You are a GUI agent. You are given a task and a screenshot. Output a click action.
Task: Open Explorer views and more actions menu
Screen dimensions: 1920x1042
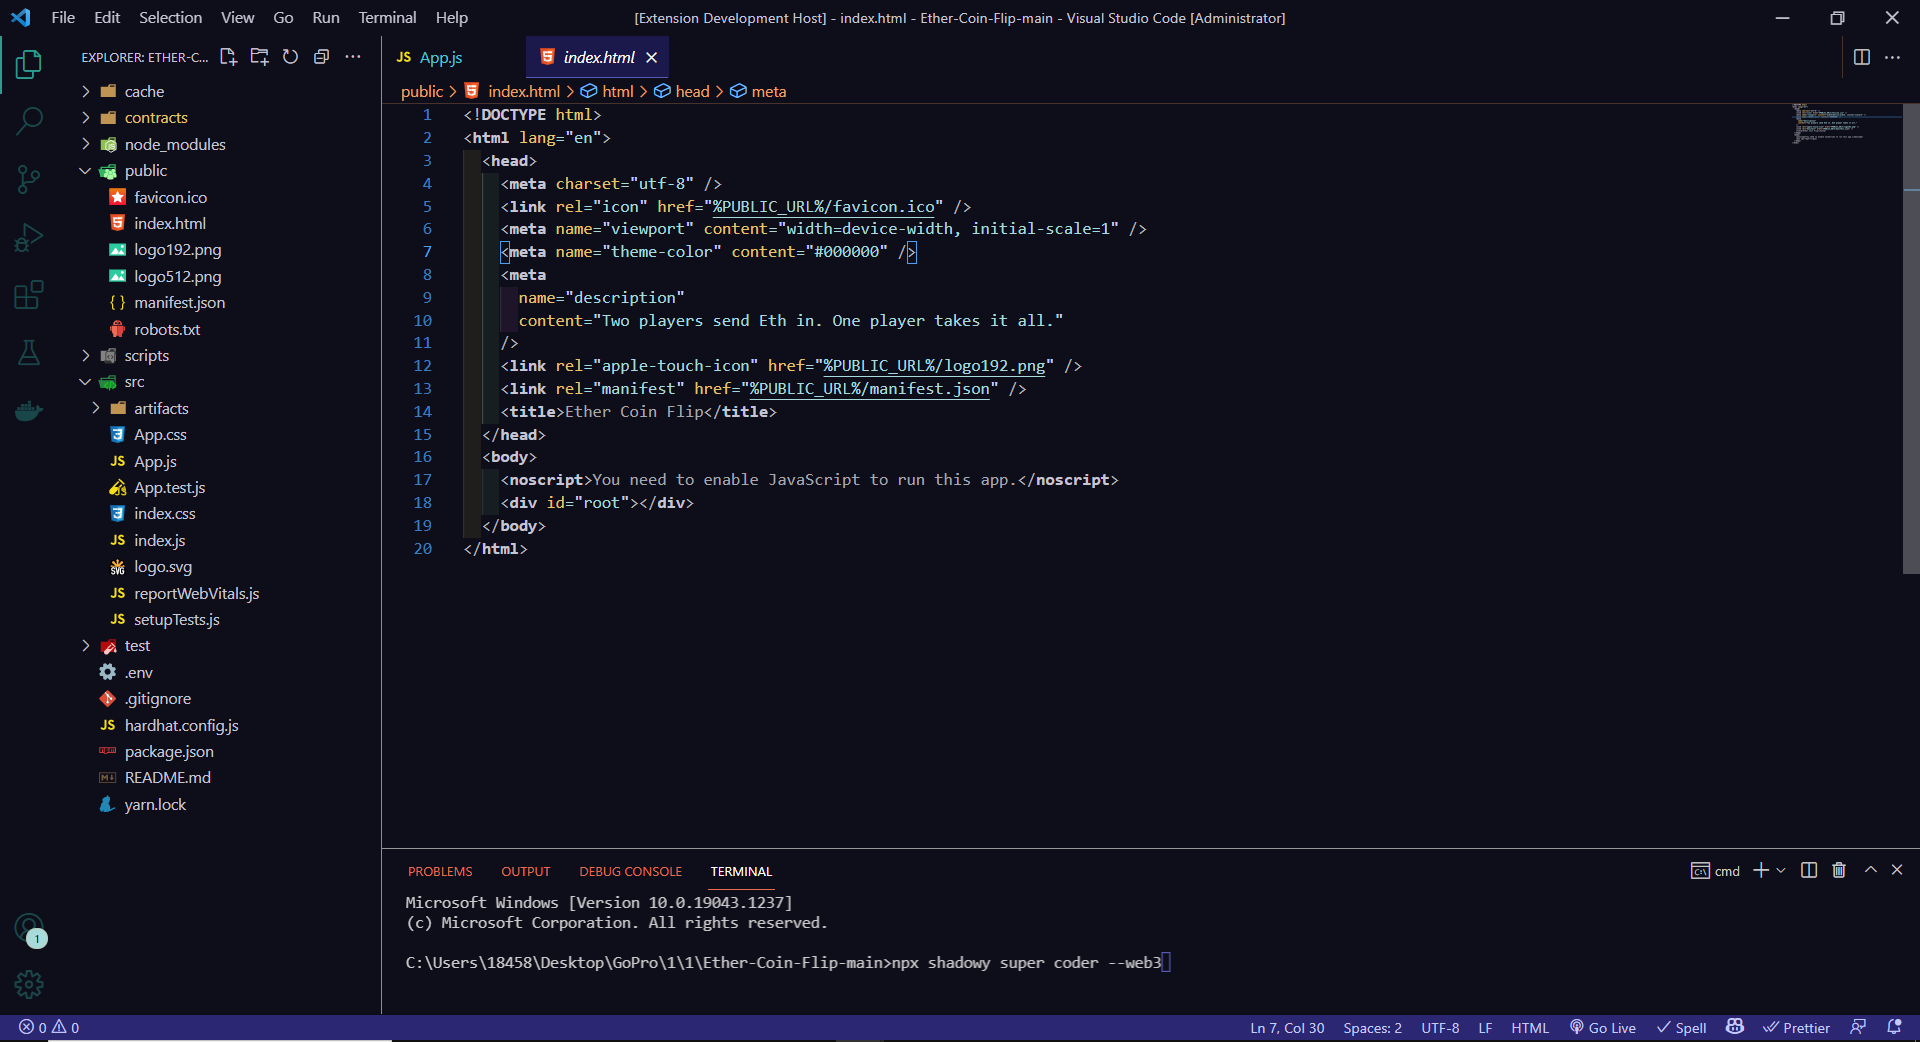pos(353,57)
